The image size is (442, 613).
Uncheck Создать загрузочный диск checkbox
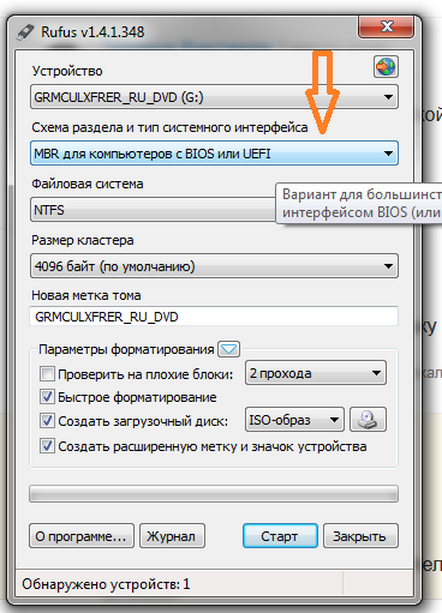coord(47,421)
